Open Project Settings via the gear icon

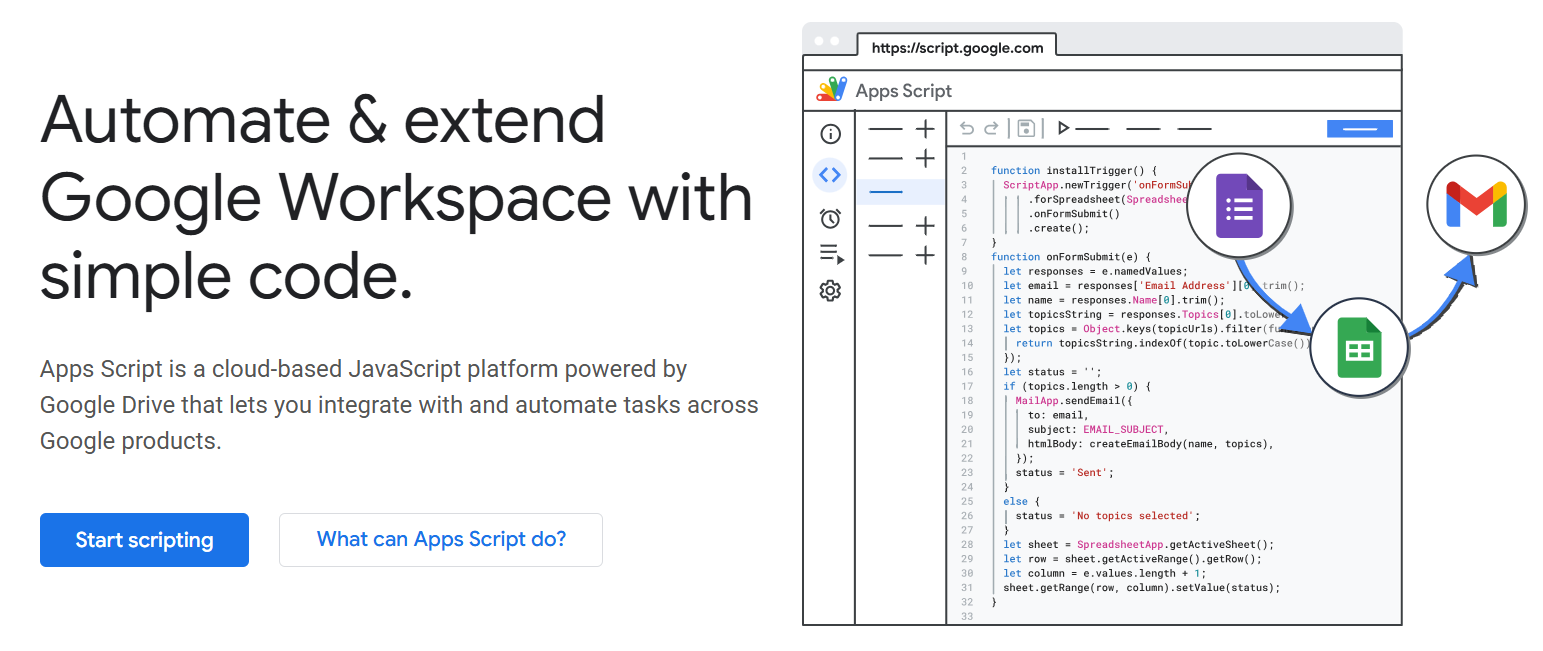coord(830,290)
